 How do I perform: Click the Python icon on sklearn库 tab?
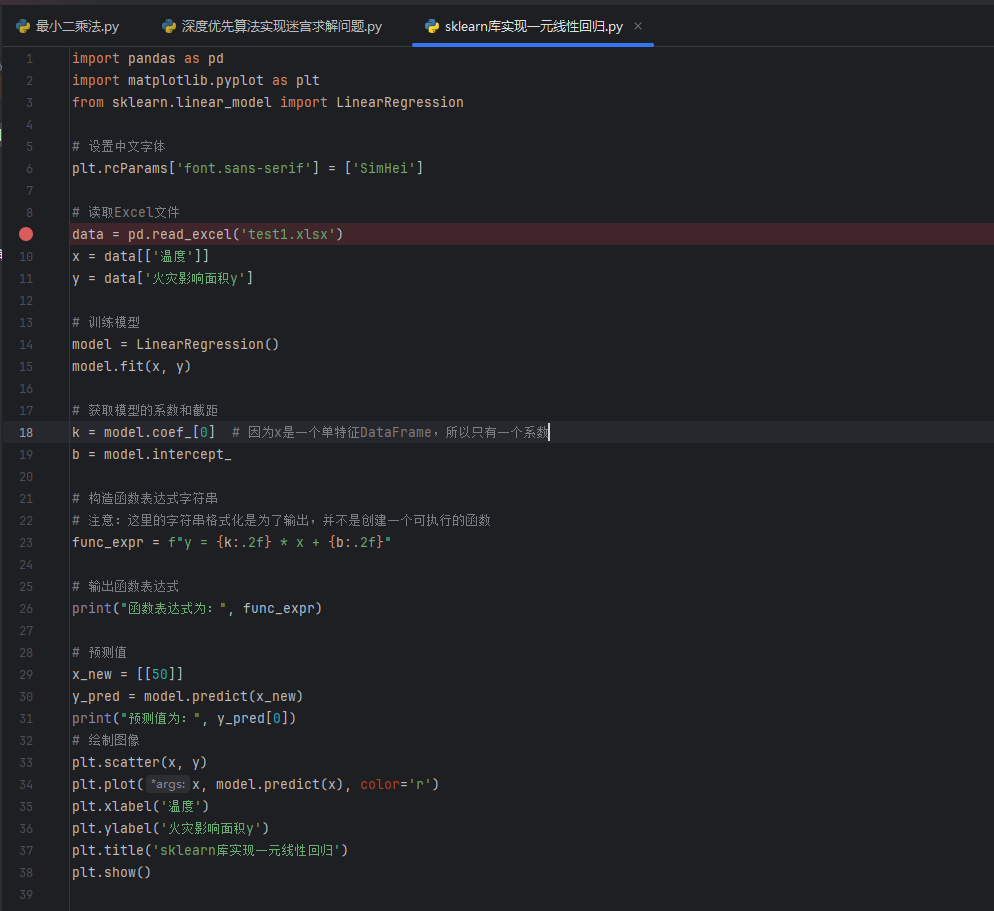(x=432, y=26)
